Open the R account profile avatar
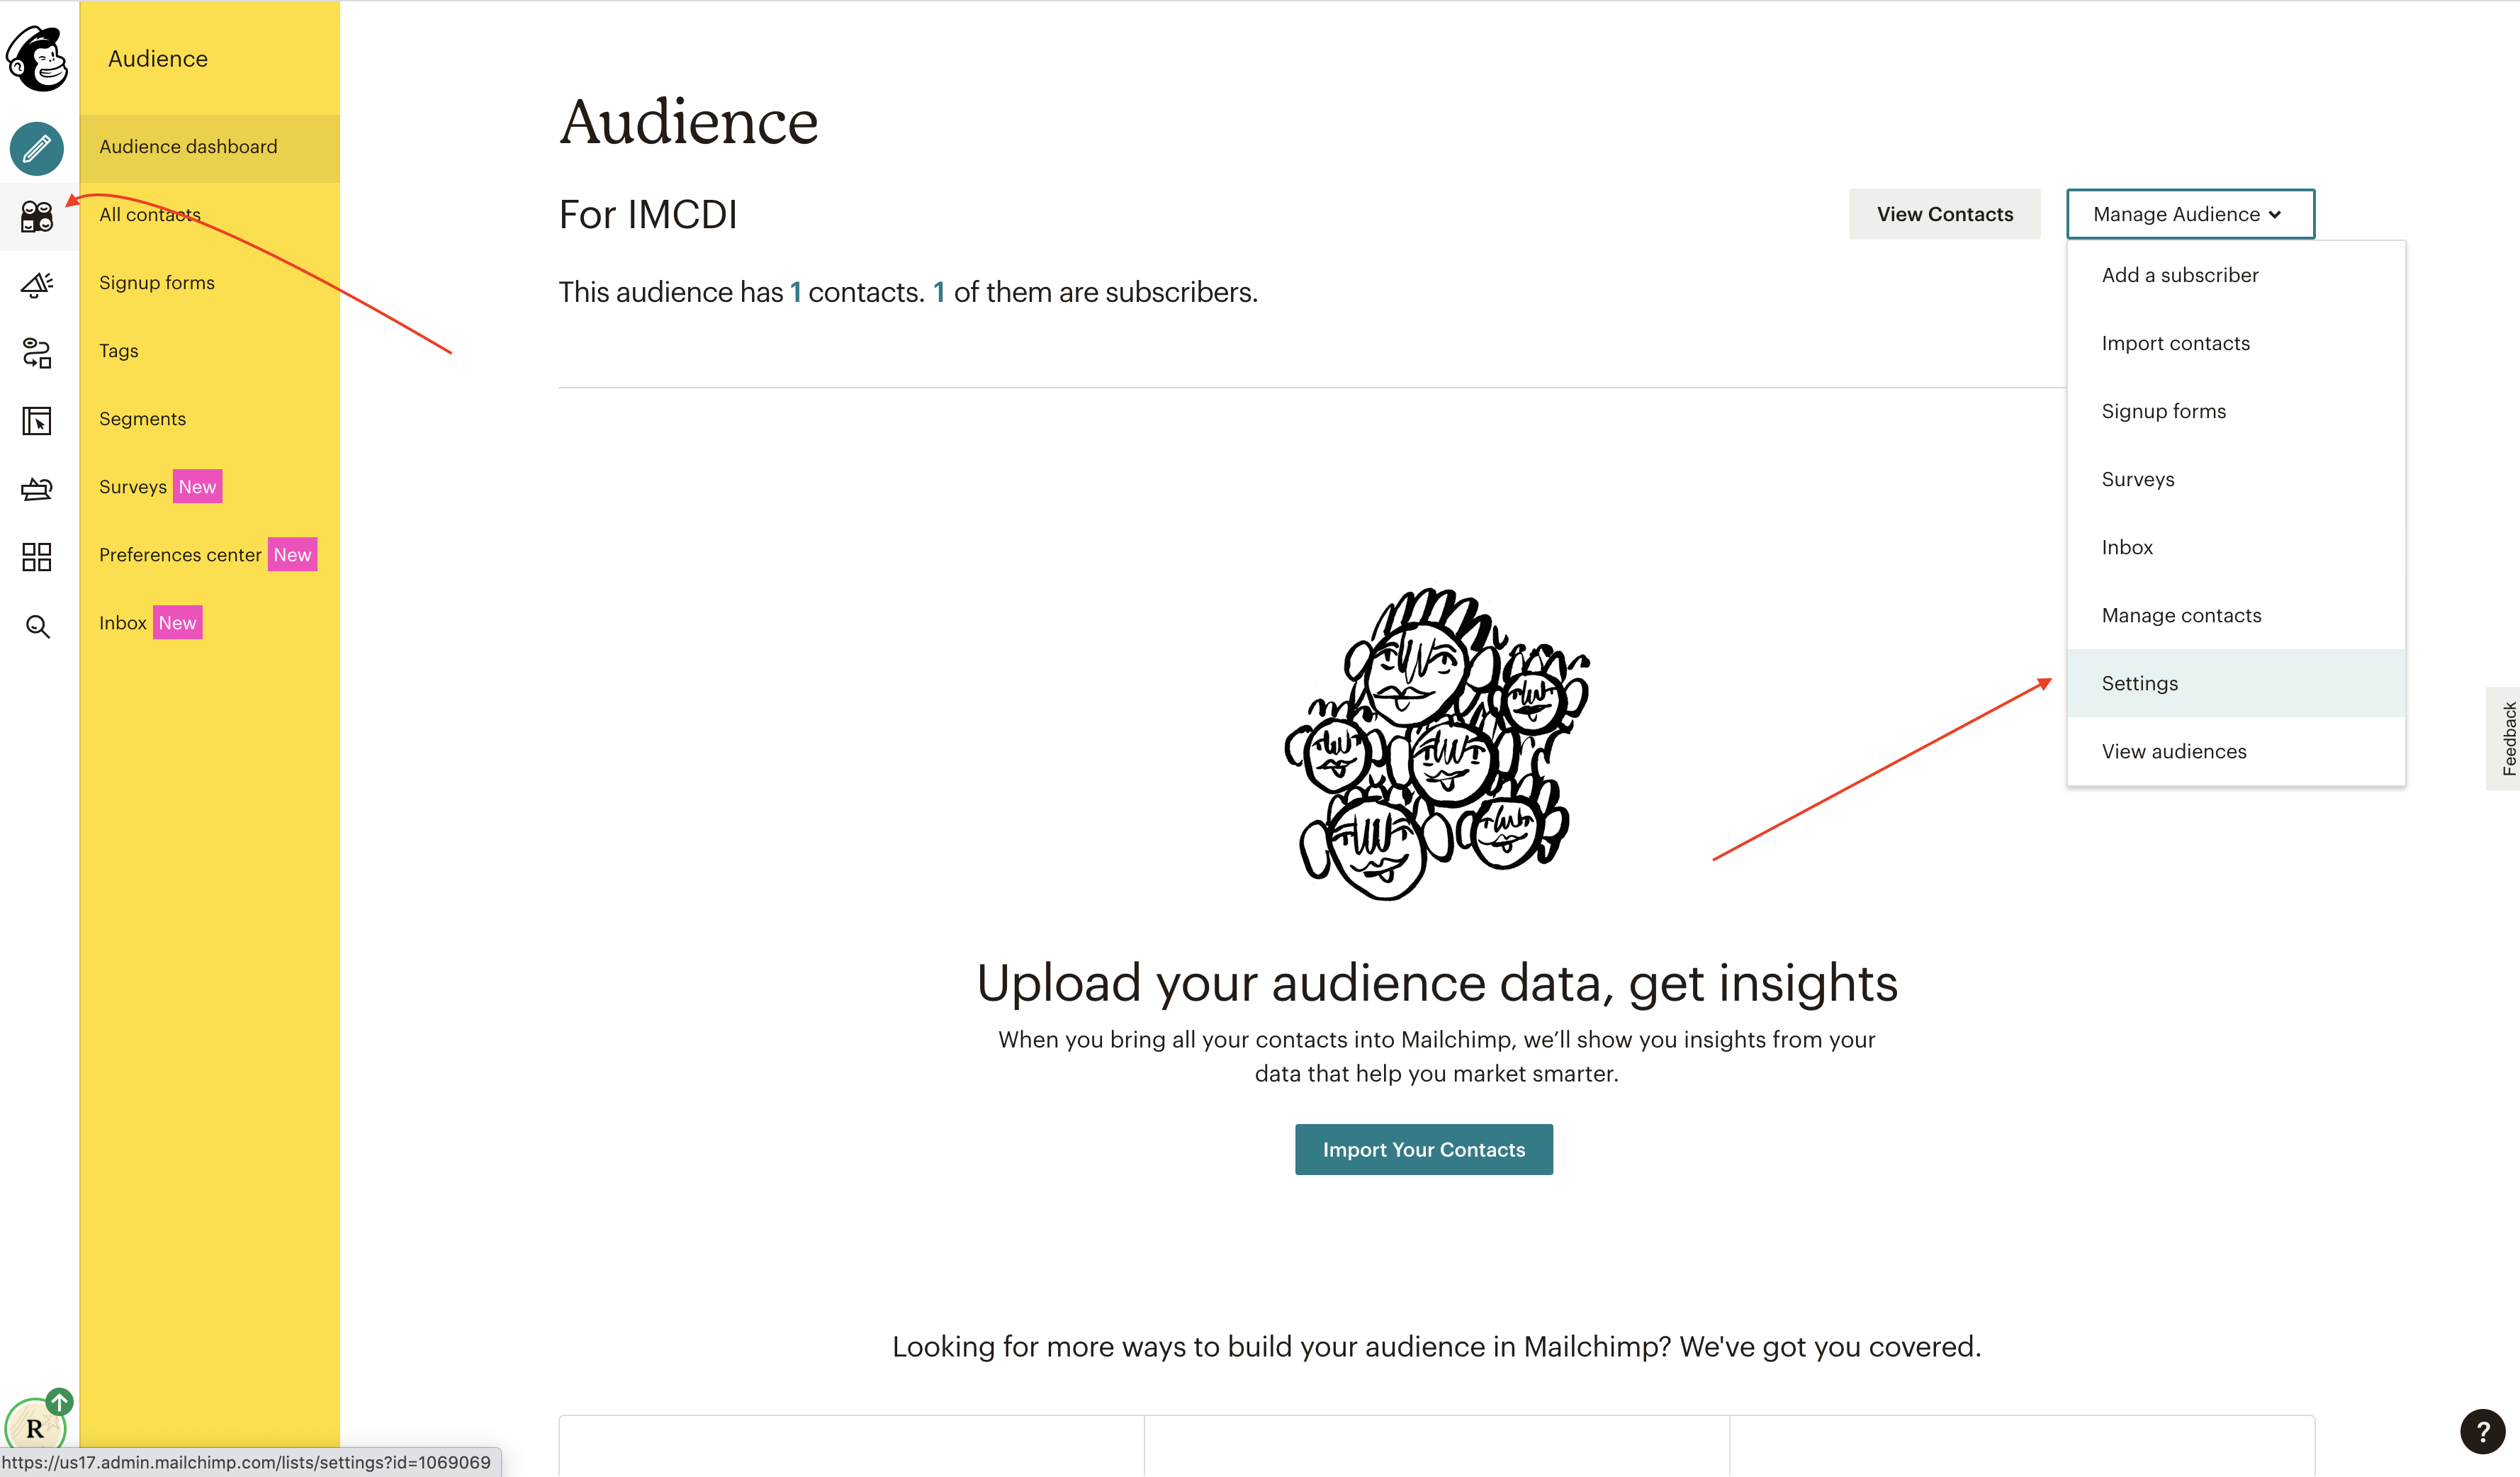 pyautogui.click(x=35, y=1428)
